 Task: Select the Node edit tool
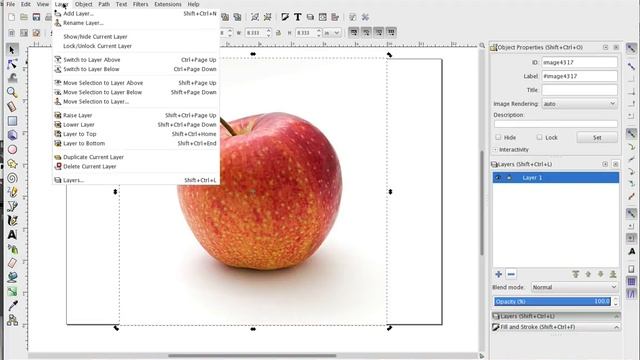click(x=12, y=64)
